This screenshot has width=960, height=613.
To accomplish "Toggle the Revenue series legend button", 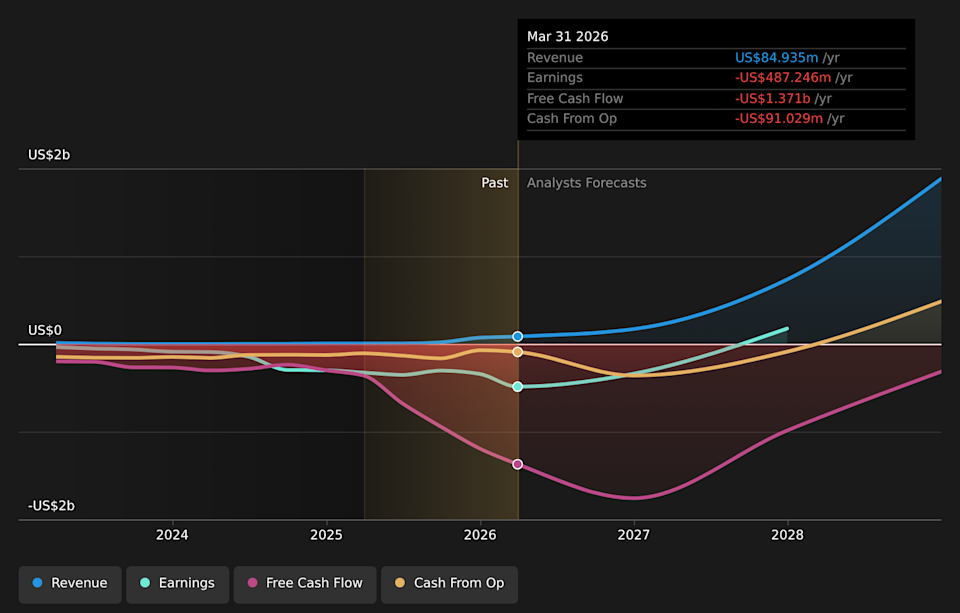I will 70,584.
